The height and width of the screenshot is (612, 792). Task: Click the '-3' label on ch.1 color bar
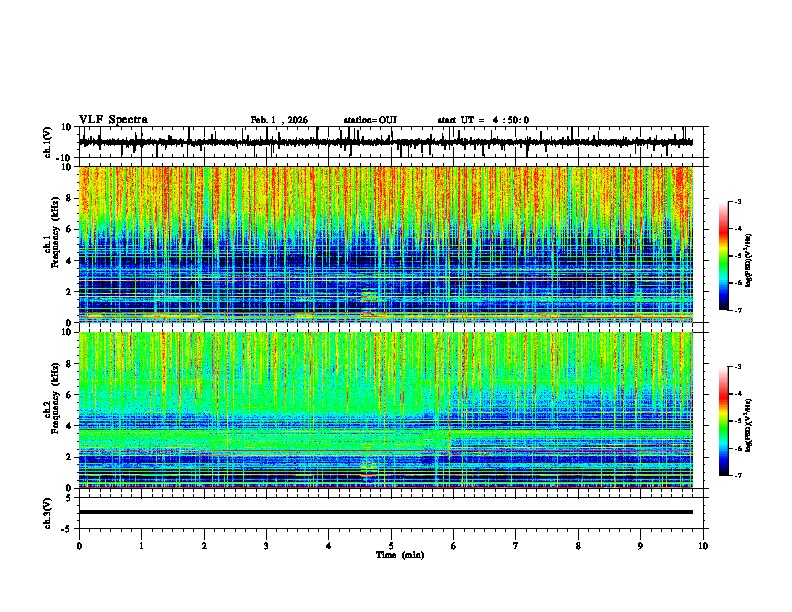click(x=737, y=201)
